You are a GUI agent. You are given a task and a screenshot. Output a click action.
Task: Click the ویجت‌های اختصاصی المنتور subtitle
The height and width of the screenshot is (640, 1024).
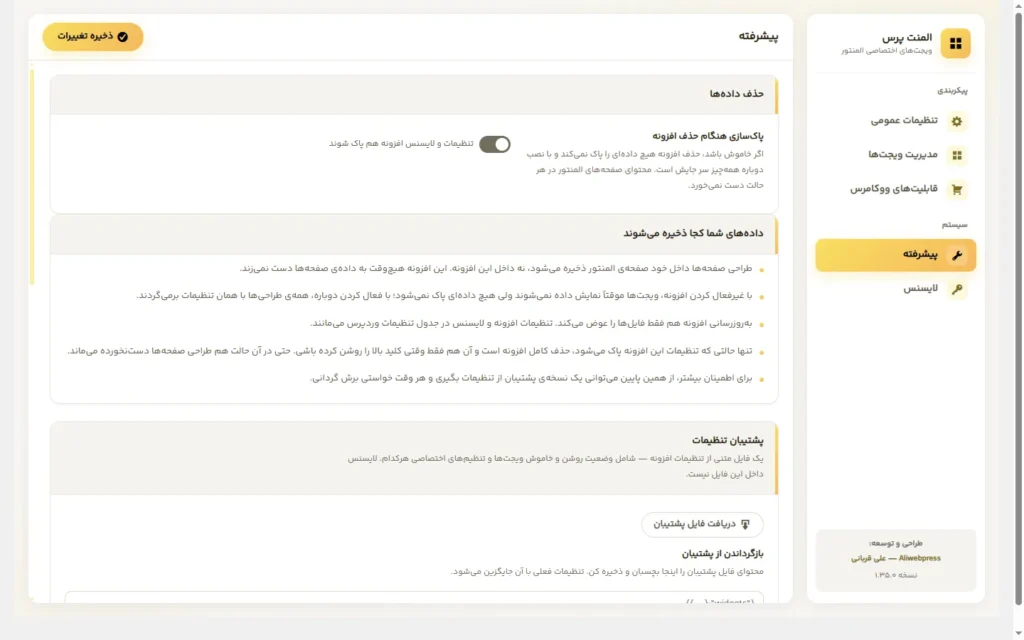886,51
